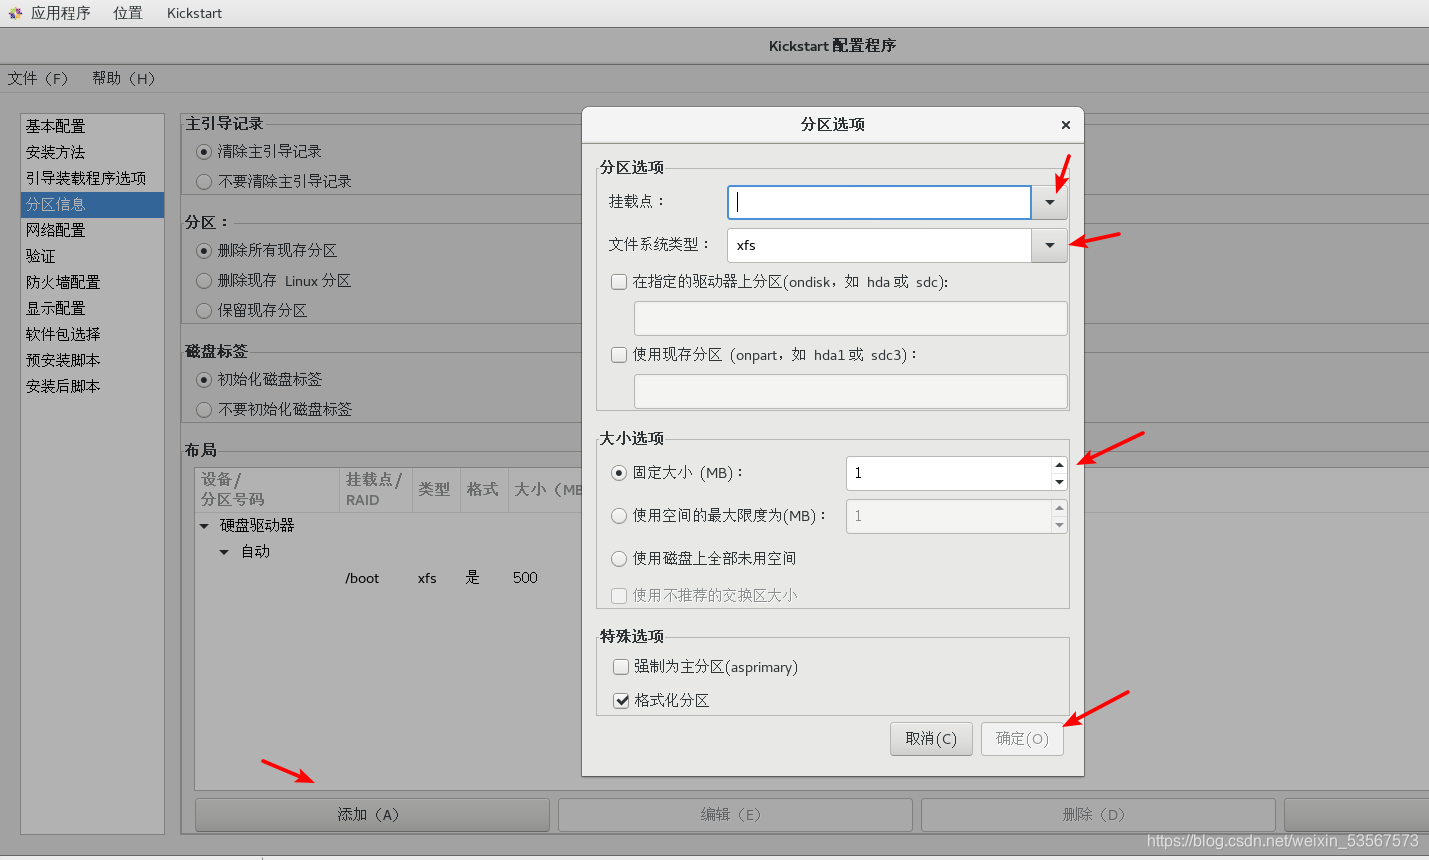The height and width of the screenshot is (860, 1429).
Task: Open the 文件系统类型 dropdown arrow
Action: pyautogui.click(x=1049, y=245)
